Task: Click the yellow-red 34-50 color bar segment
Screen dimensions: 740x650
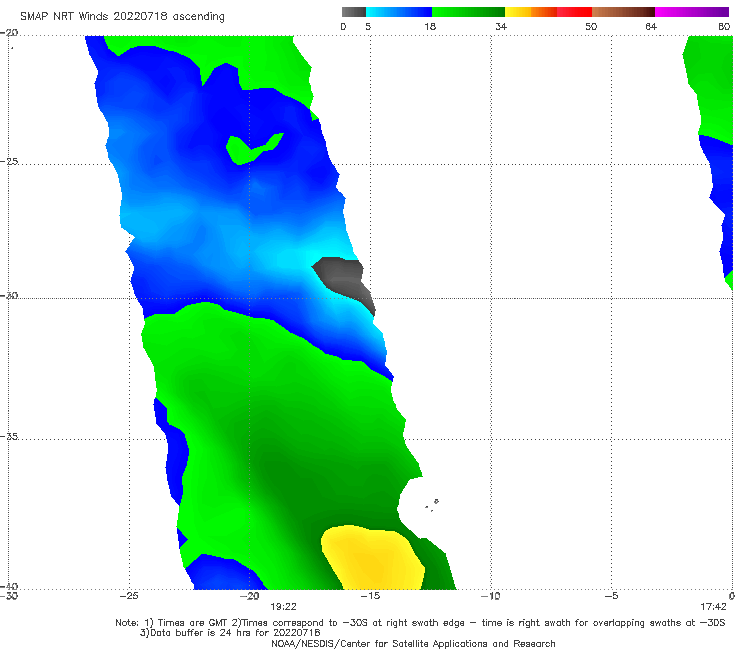Action: tap(548, 12)
